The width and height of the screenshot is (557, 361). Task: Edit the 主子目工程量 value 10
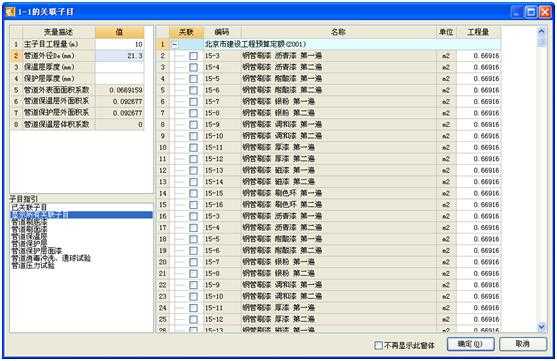(x=119, y=44)
